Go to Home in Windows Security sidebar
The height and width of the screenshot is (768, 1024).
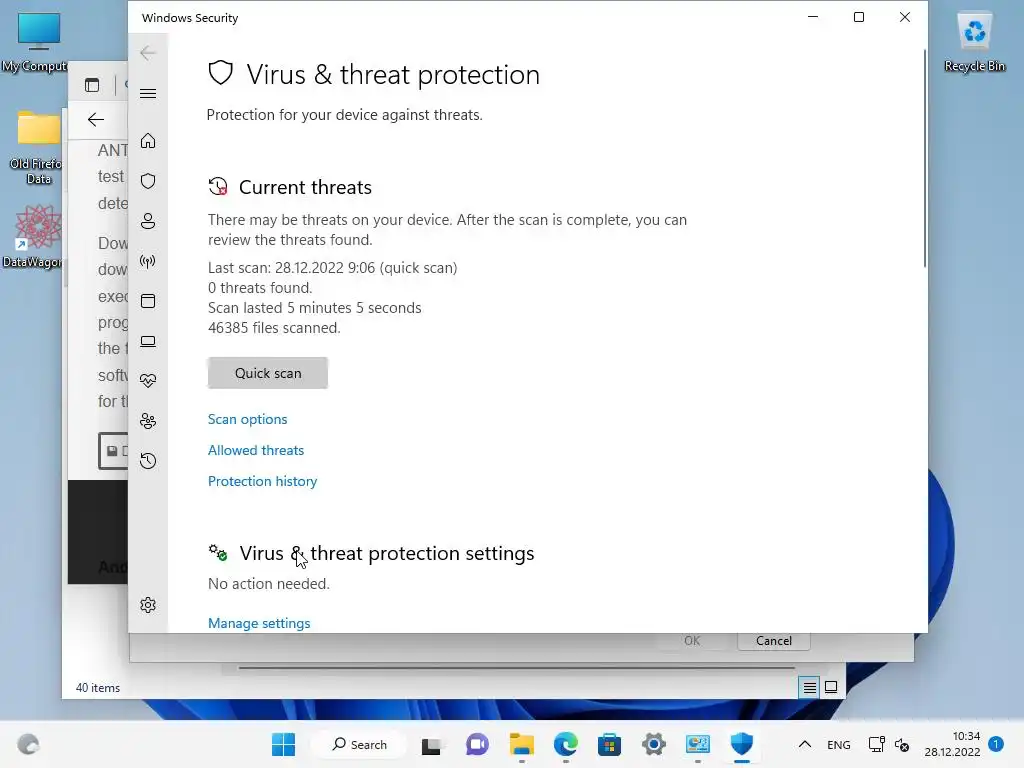pyautogui.click(x=148, y=140)
